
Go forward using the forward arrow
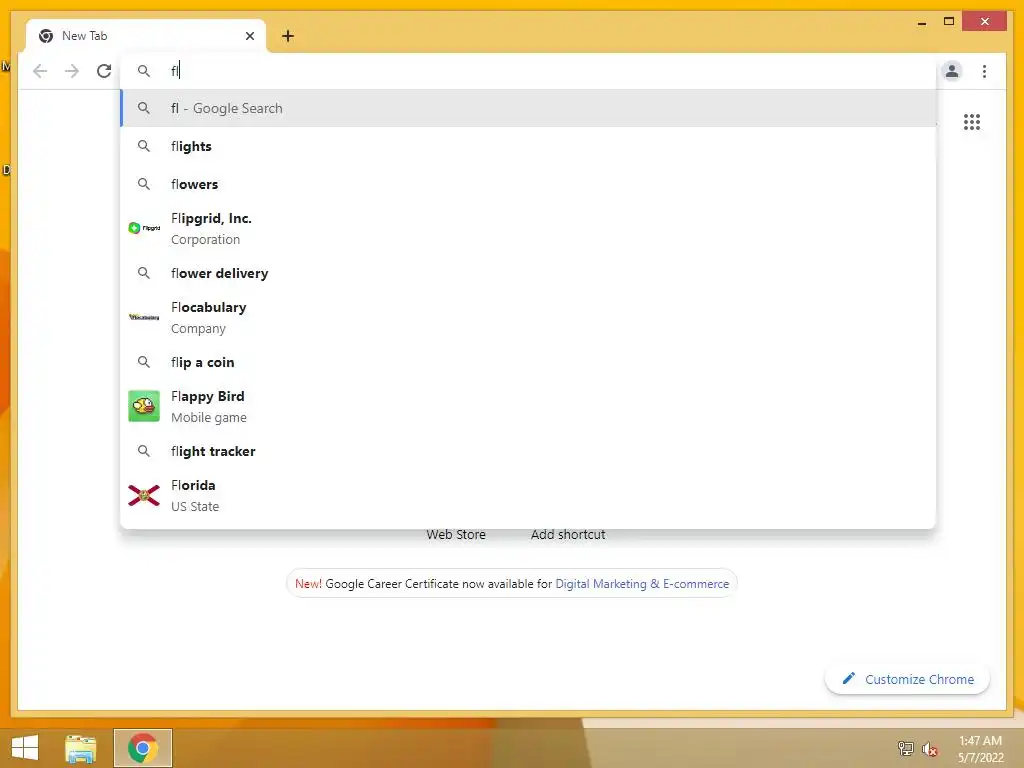72,71
